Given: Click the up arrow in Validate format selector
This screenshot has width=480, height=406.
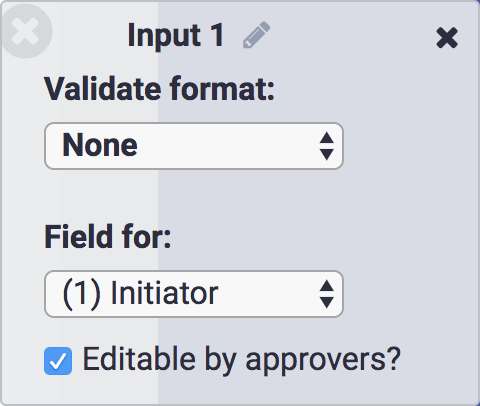Looking at the screenshot, I should pos(327,138).
